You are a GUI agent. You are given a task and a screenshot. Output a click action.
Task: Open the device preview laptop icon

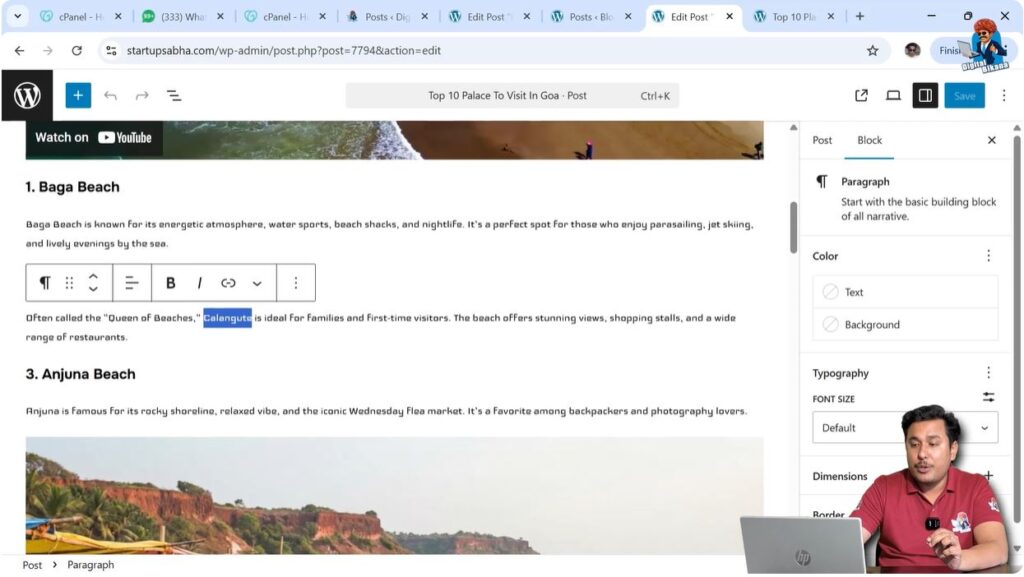pyautogui.click(x=893, y=95)
